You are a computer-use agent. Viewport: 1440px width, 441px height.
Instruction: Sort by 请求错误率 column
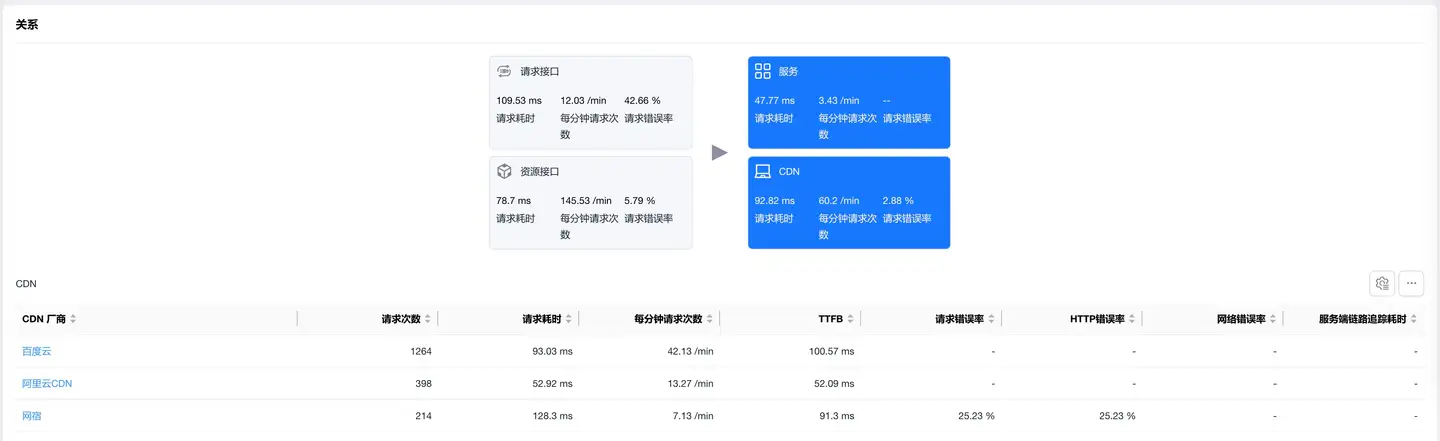tap(991, 319)
